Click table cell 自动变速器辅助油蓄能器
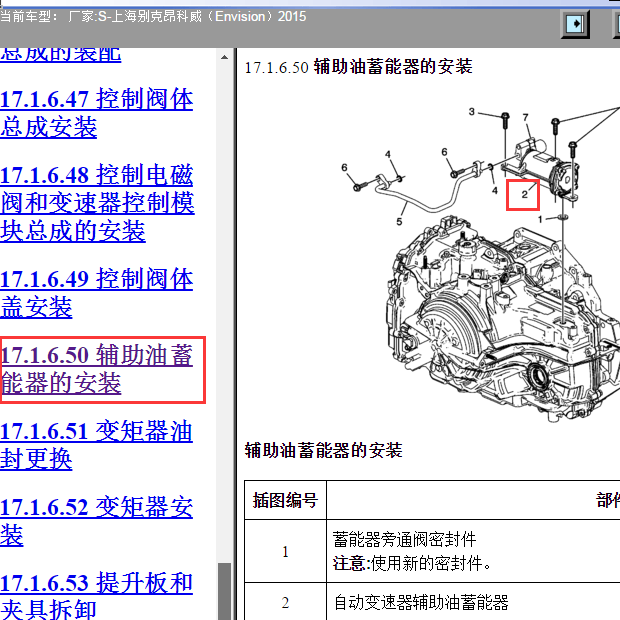This screenshot has width=620, height=620. click(x=421, y=603)
